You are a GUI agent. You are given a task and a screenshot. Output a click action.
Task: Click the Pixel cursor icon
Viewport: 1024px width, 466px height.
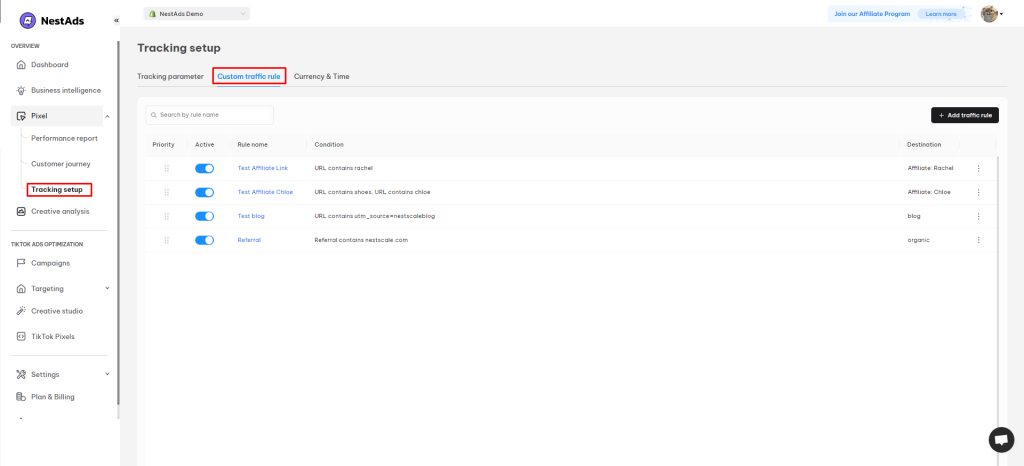21,116
